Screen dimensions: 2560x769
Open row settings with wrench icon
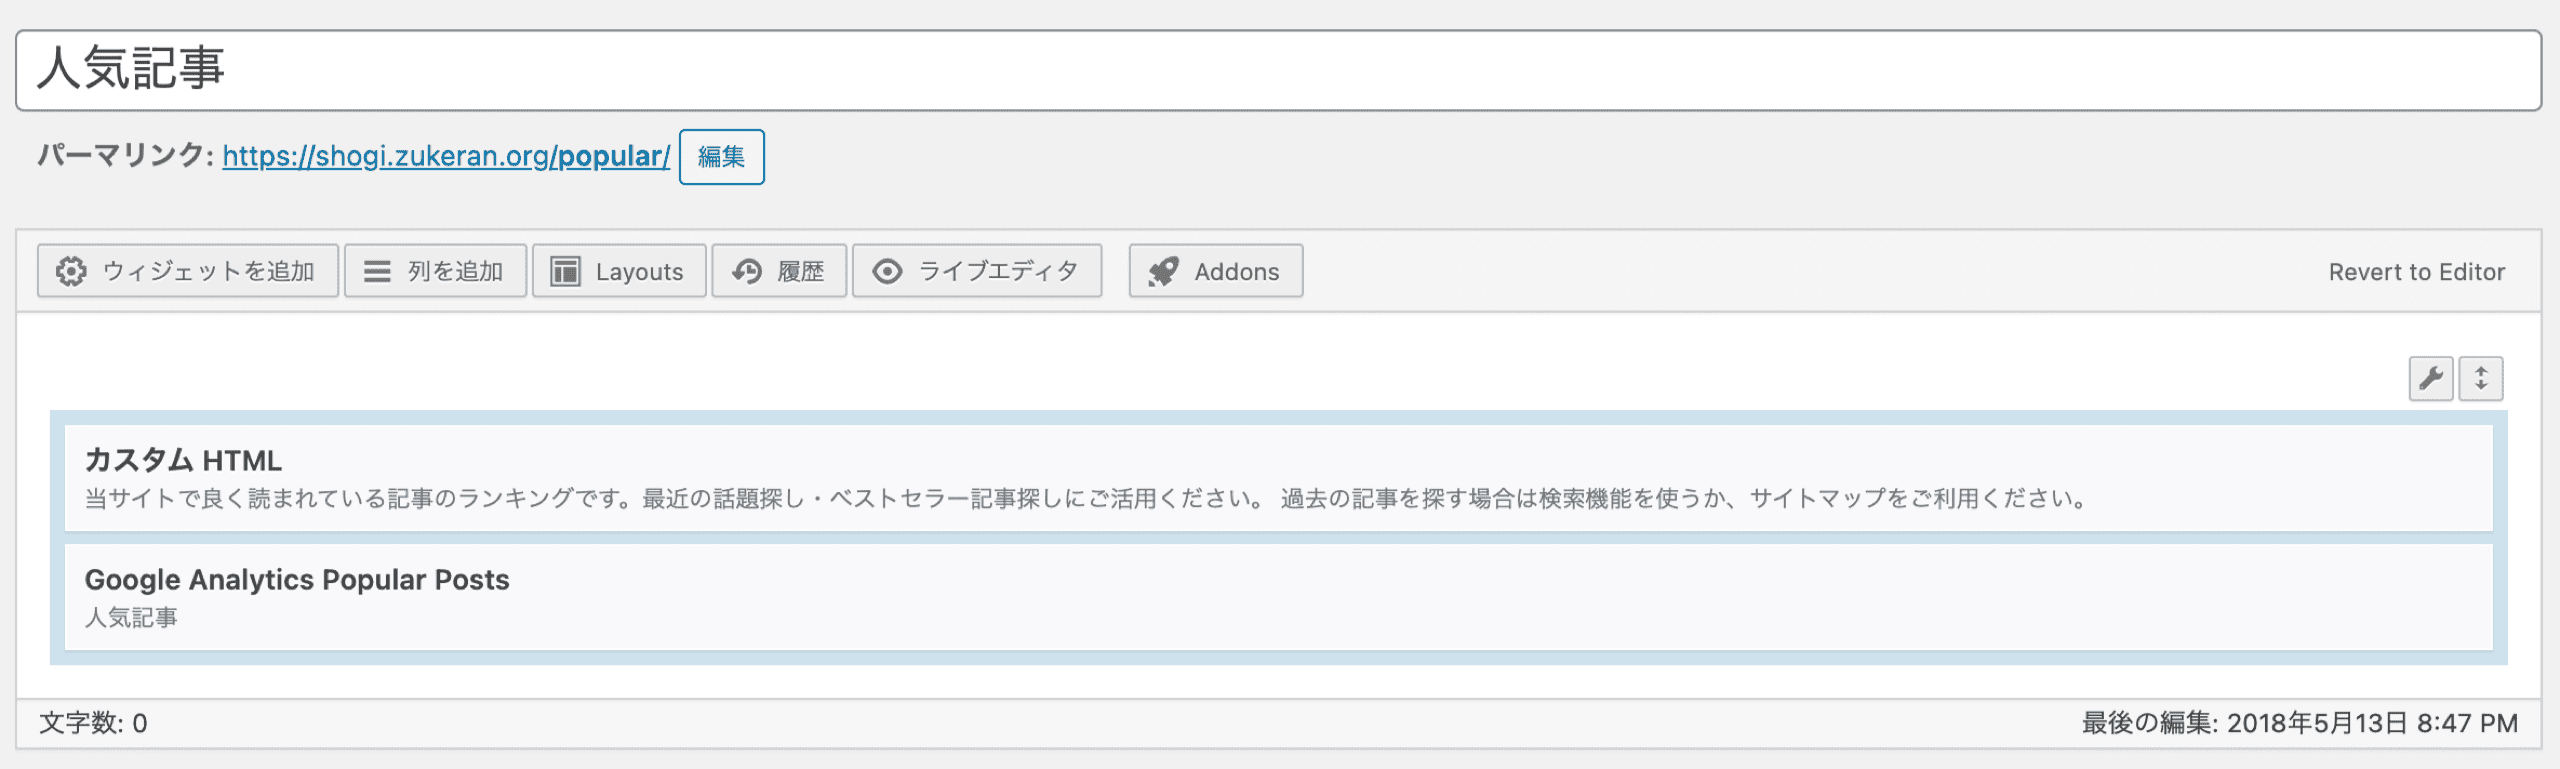coord(2430,378)
